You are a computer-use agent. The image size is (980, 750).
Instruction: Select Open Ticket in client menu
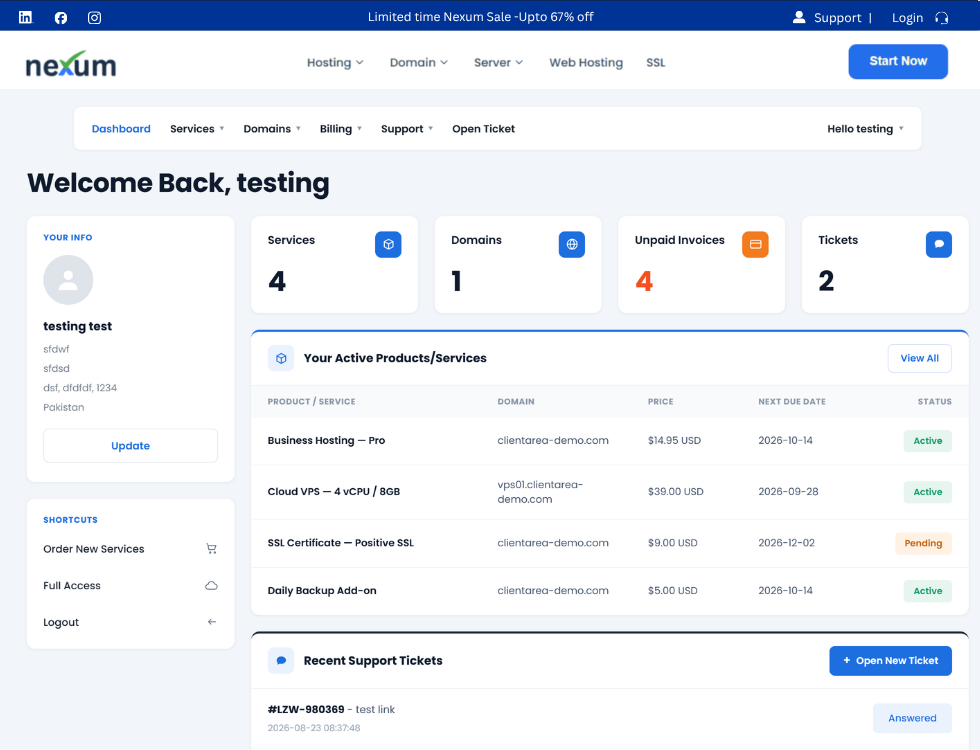coord(484,129)
